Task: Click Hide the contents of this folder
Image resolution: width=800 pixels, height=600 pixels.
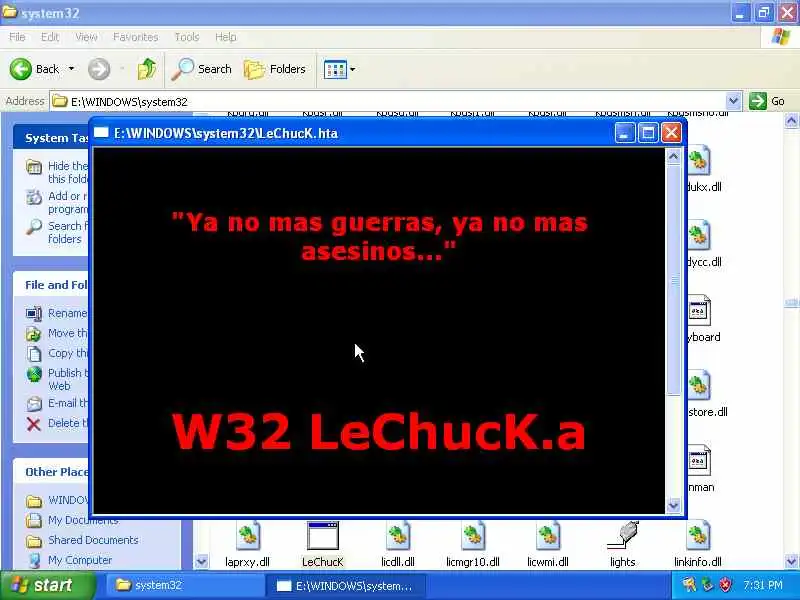Action: point(57,172)
